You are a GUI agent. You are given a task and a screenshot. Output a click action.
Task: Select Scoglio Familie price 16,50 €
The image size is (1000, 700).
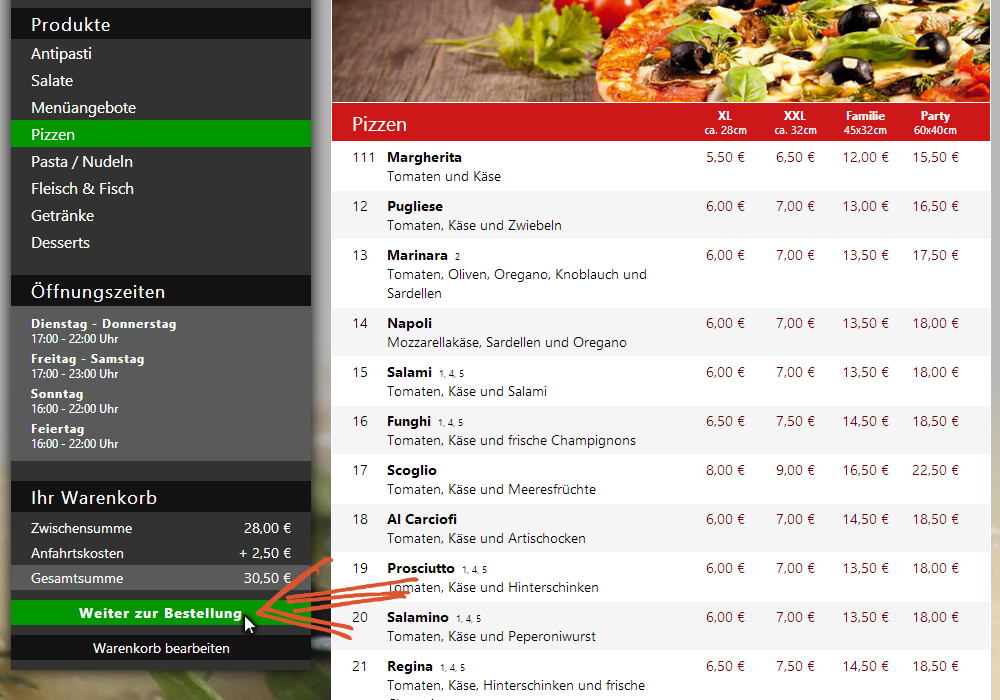[x=865, y=471]
